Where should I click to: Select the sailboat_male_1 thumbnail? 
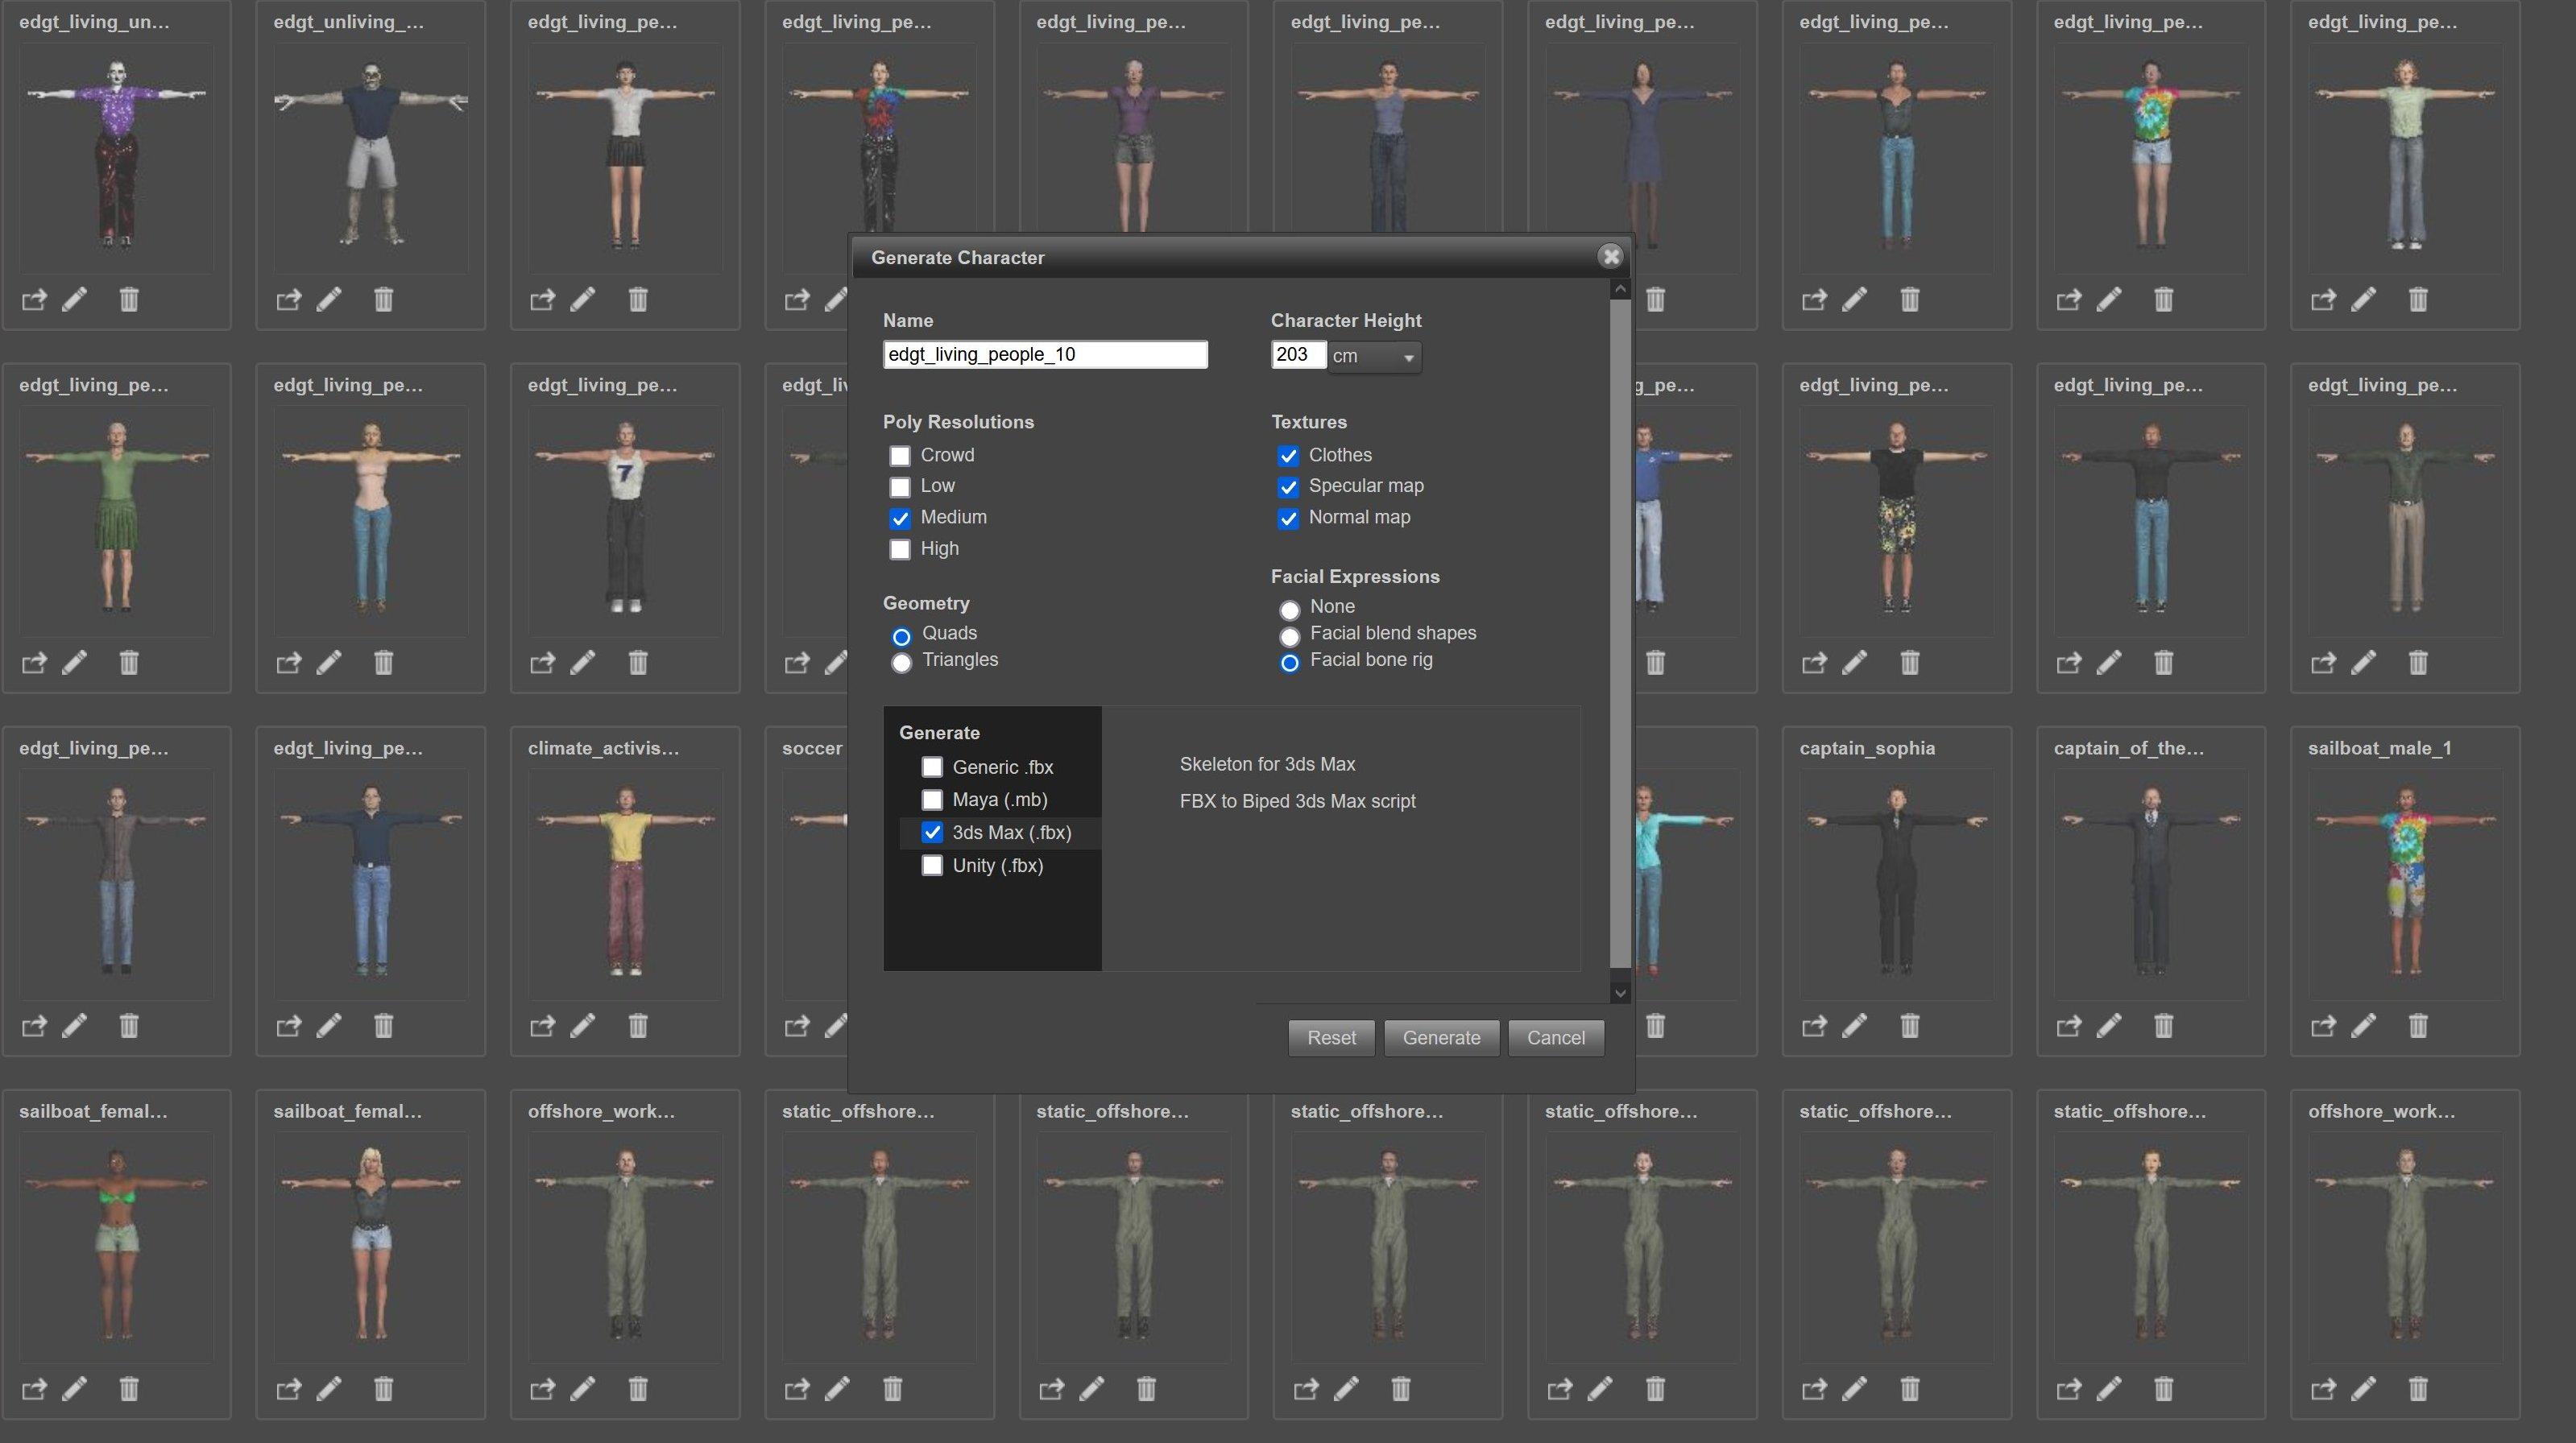coord(2405,884)
